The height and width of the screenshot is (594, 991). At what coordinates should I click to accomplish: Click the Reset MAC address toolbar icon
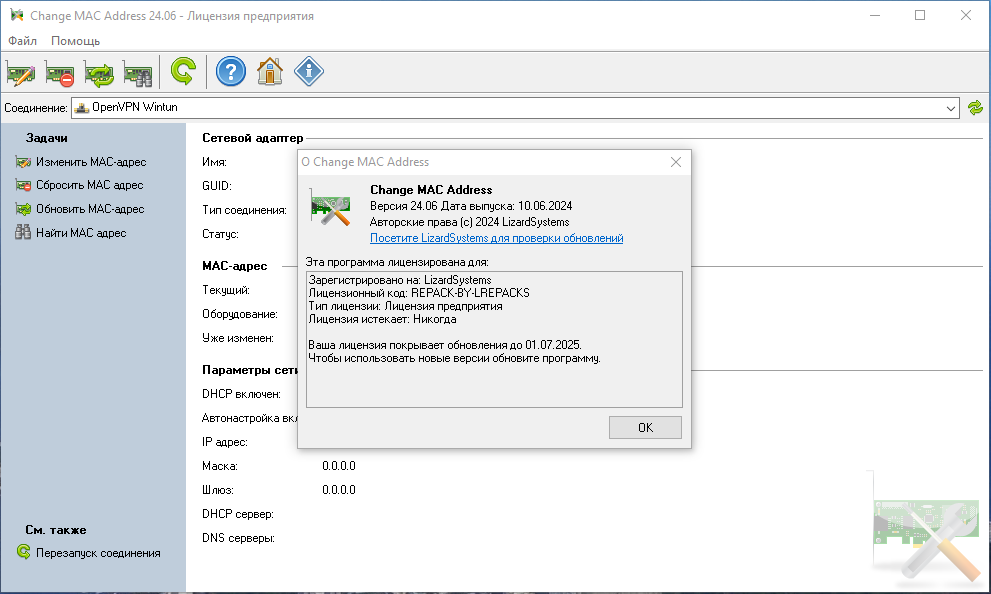pos(59,72)
